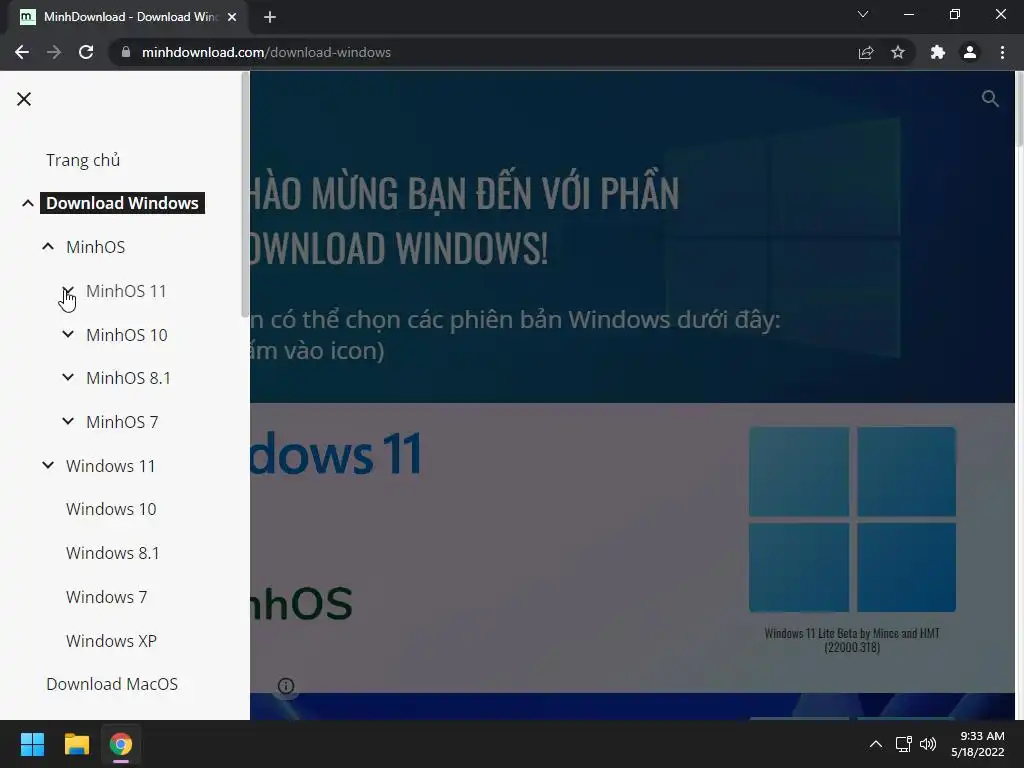Go back with the browser back arrow
The width and height of the screenshot is (1024, 768).
click(x=22, y=52)
